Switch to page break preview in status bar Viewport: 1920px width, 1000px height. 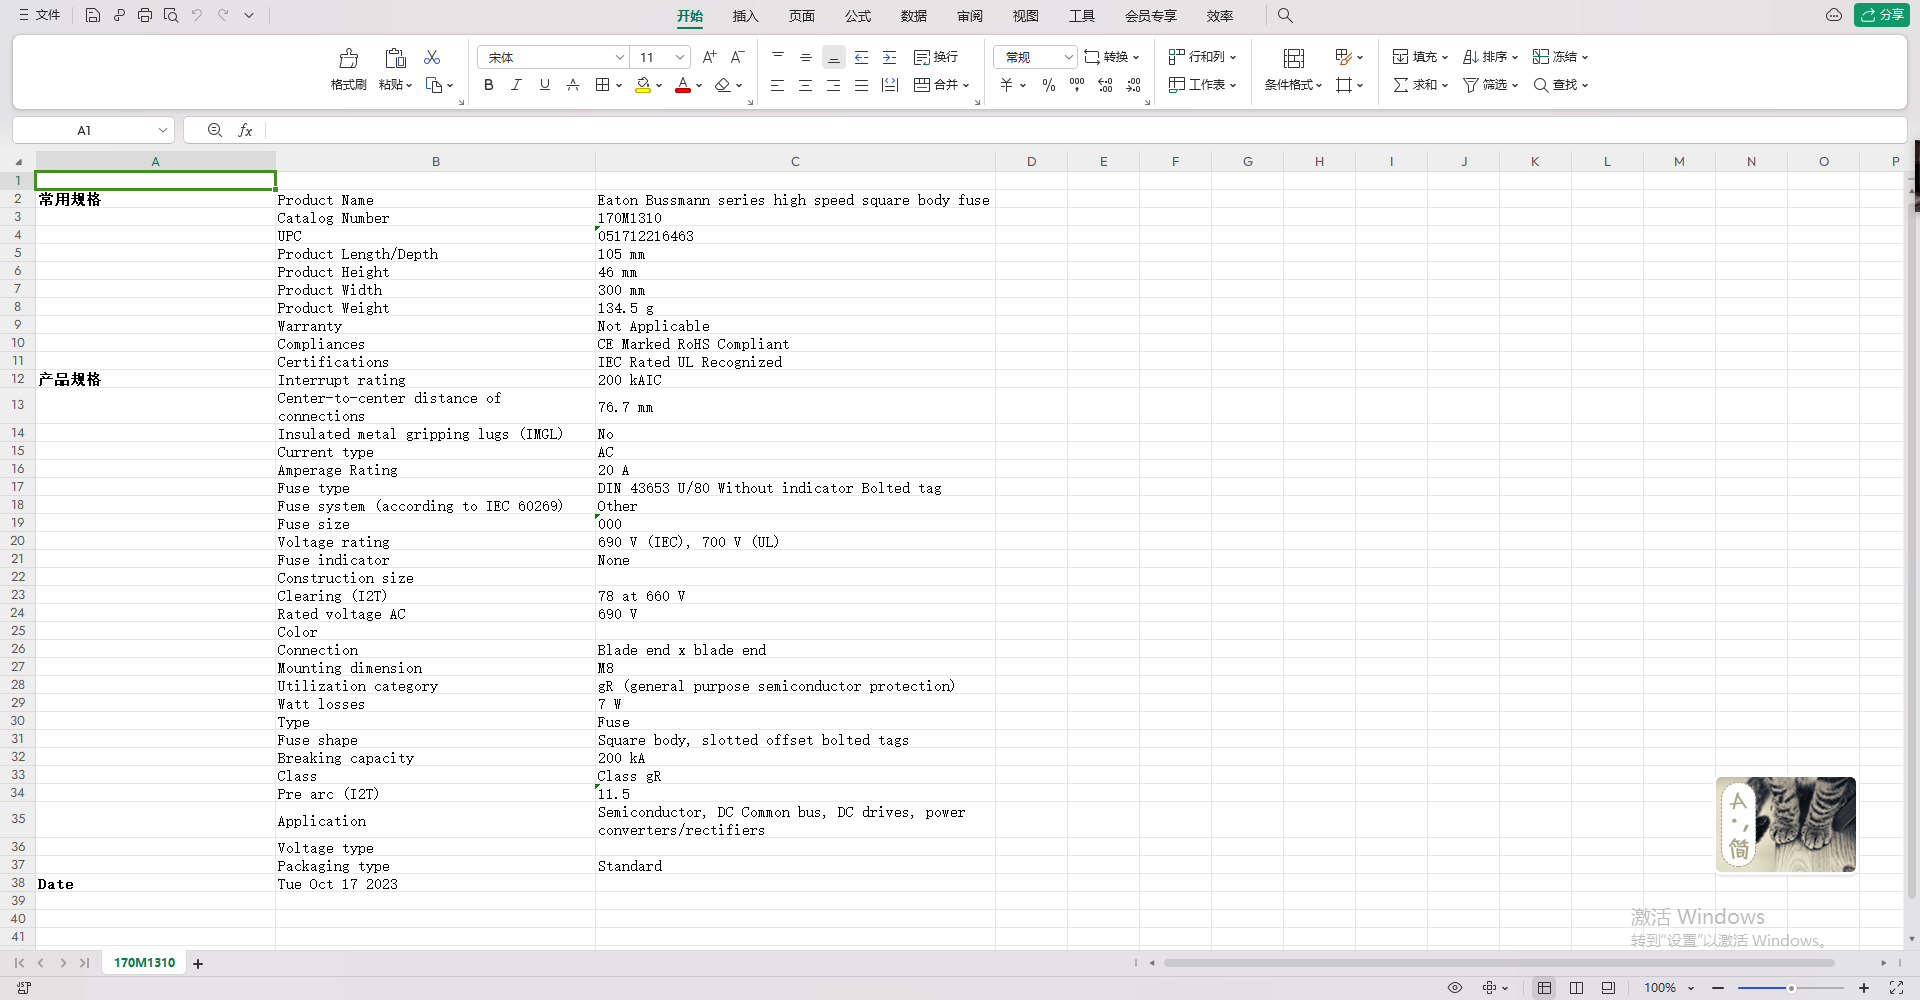1608,988
